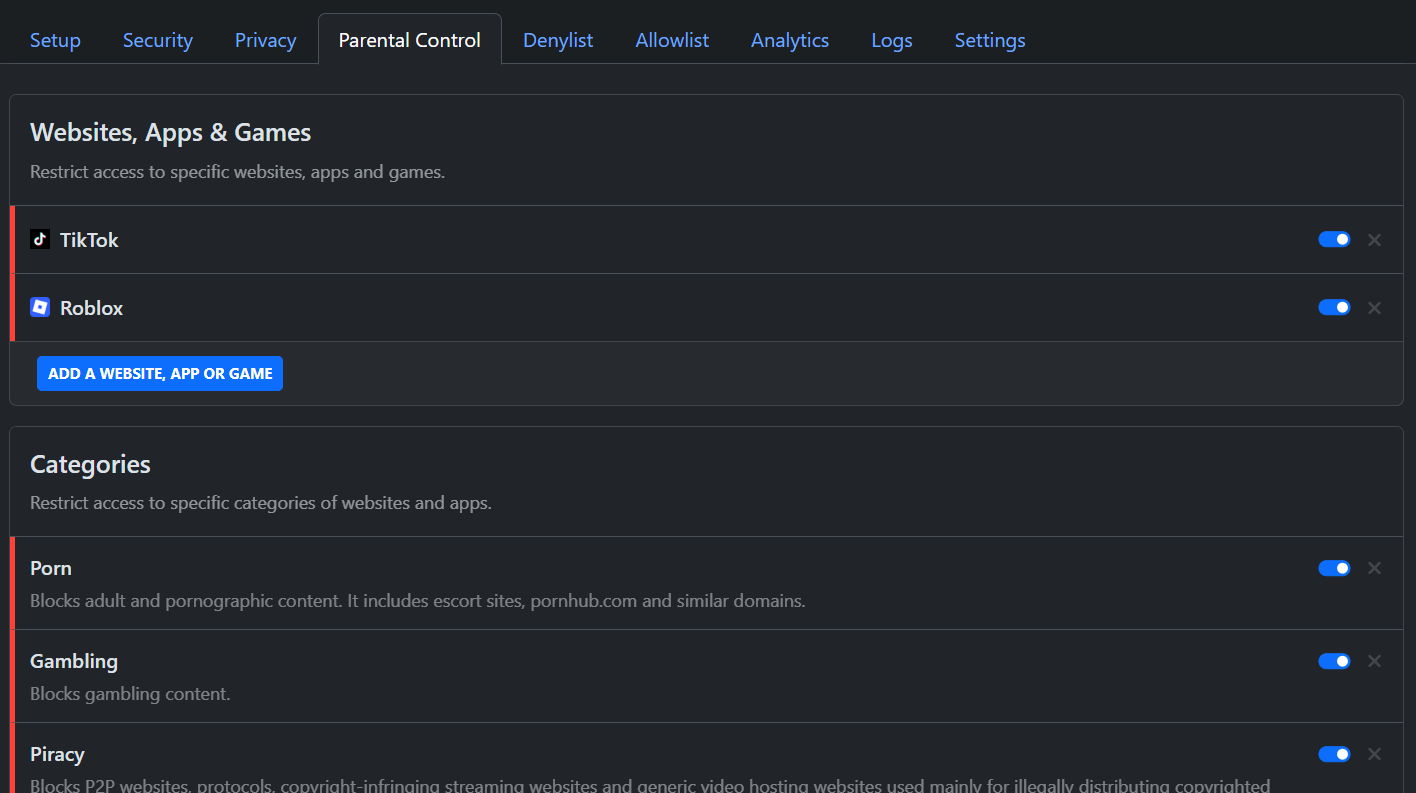Disable the Roblox restriction switch
Image resolution: width=1416 pixels, height=793 pixels.
pyautogui.click(x=1334, y=308)
